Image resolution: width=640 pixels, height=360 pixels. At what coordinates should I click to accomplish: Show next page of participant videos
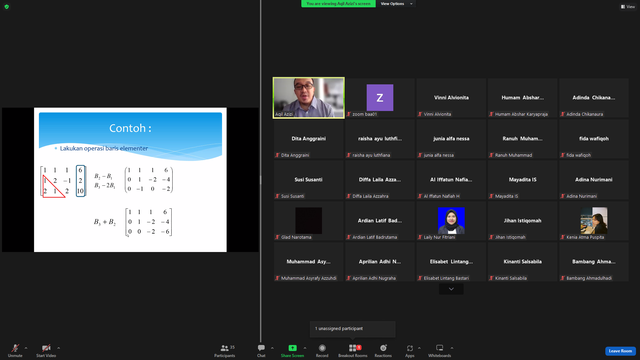(451, 289)
